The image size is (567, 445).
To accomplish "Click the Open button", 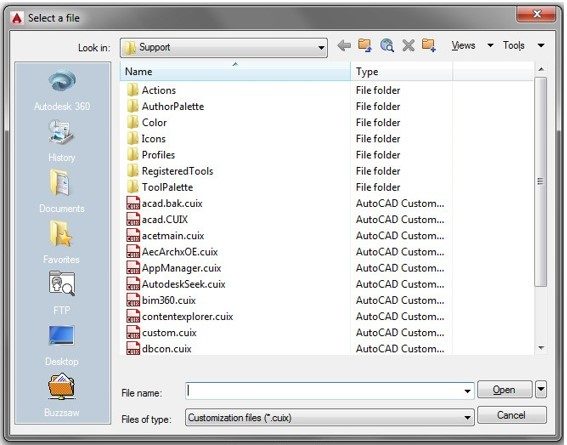I will click(504, 389).
